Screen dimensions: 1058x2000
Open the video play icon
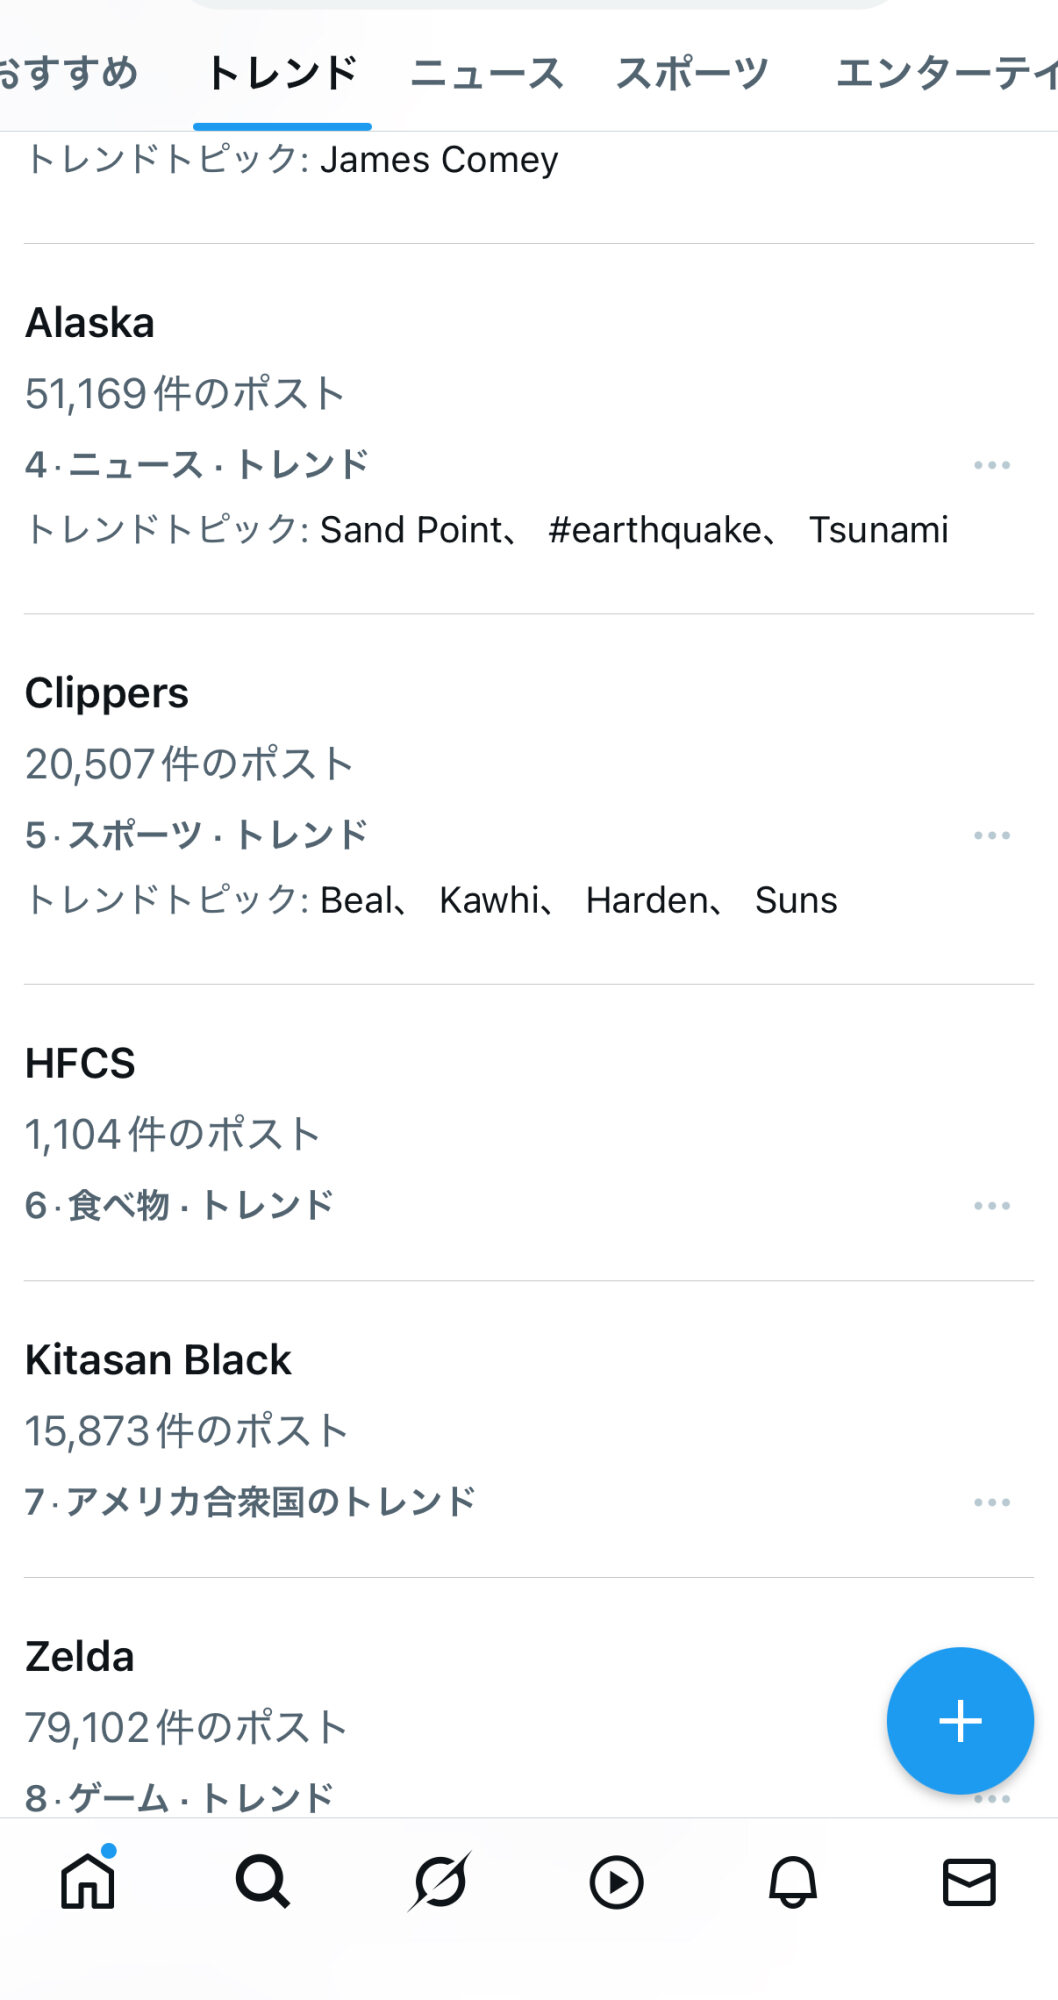[616, 1882]
